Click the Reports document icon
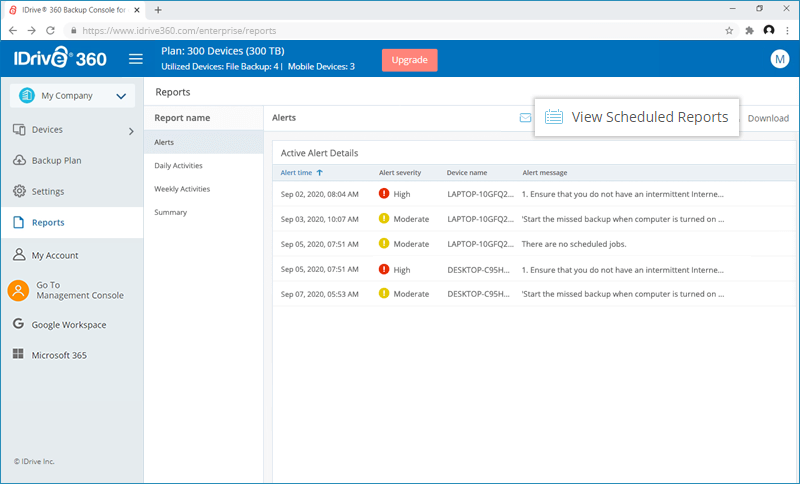 coord(18,222)
